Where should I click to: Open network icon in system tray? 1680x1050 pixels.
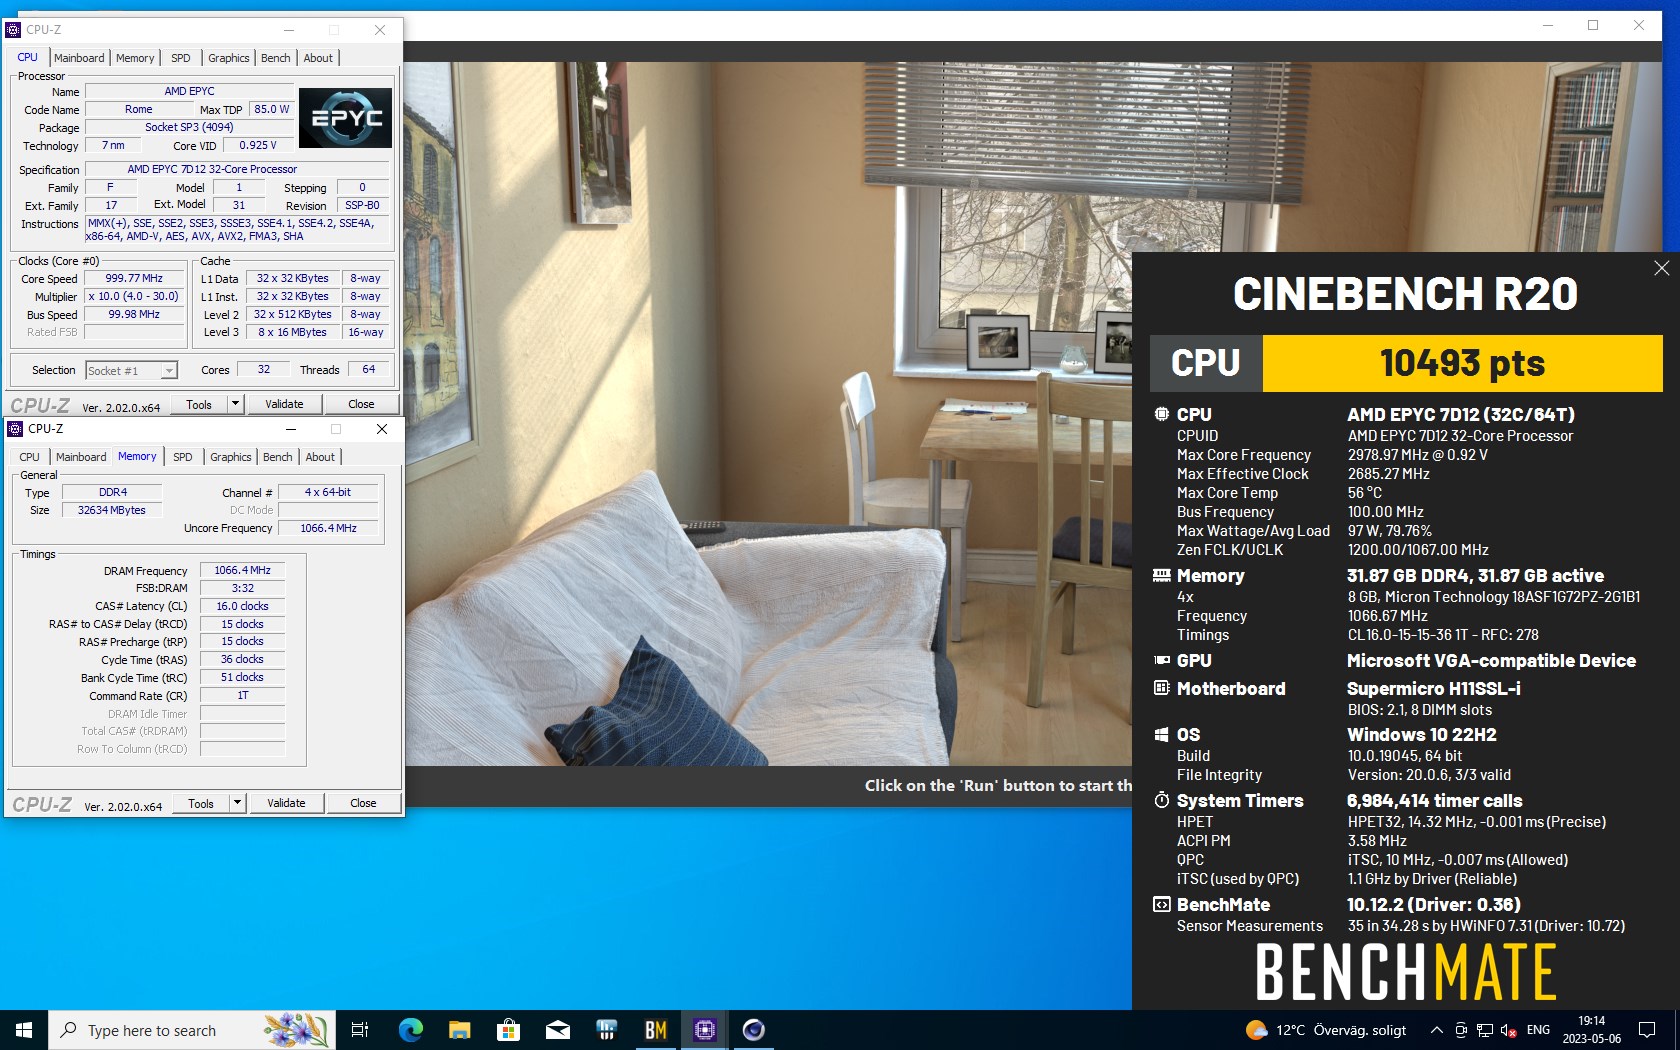pyautogui.click(x=1485, y=1030)
